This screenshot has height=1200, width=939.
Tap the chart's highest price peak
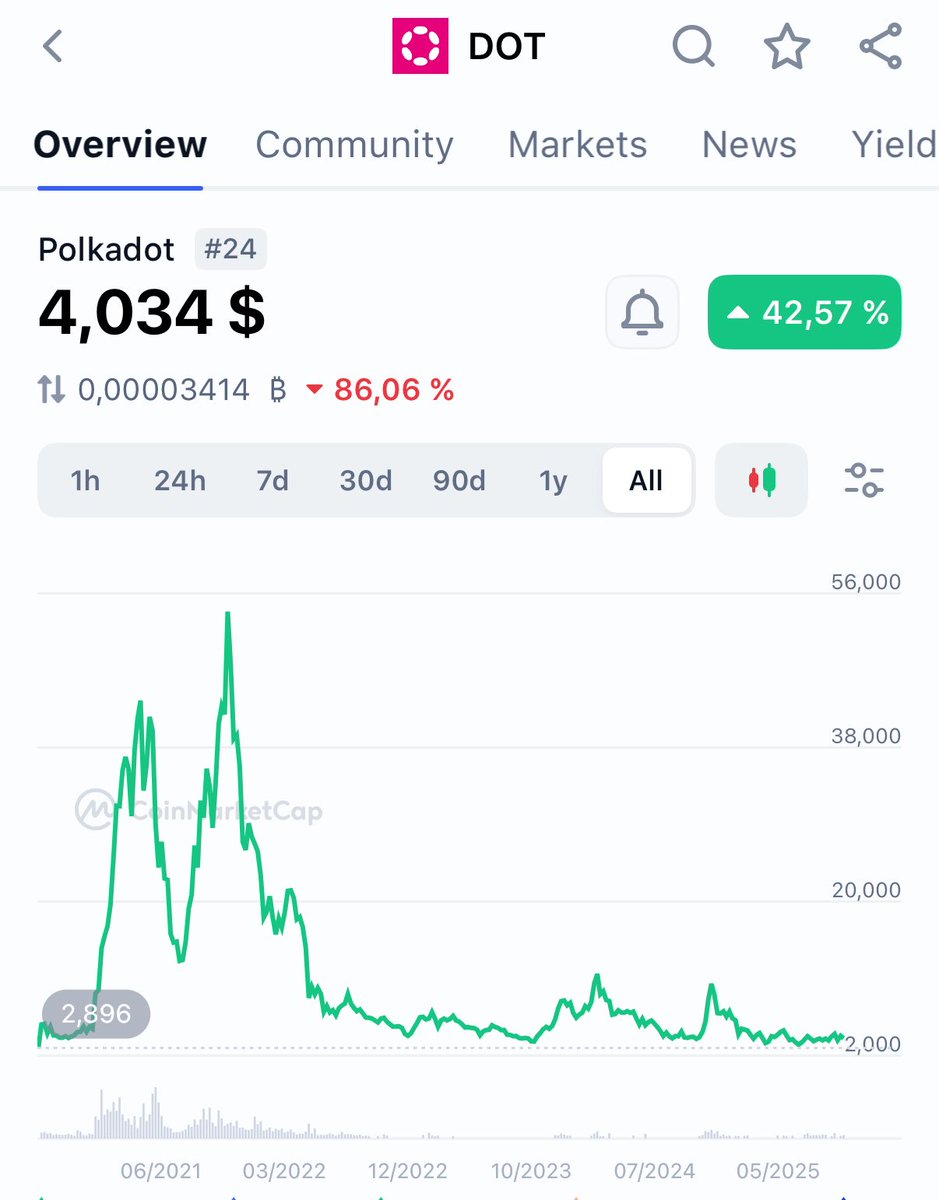click(x=228, y=614)
